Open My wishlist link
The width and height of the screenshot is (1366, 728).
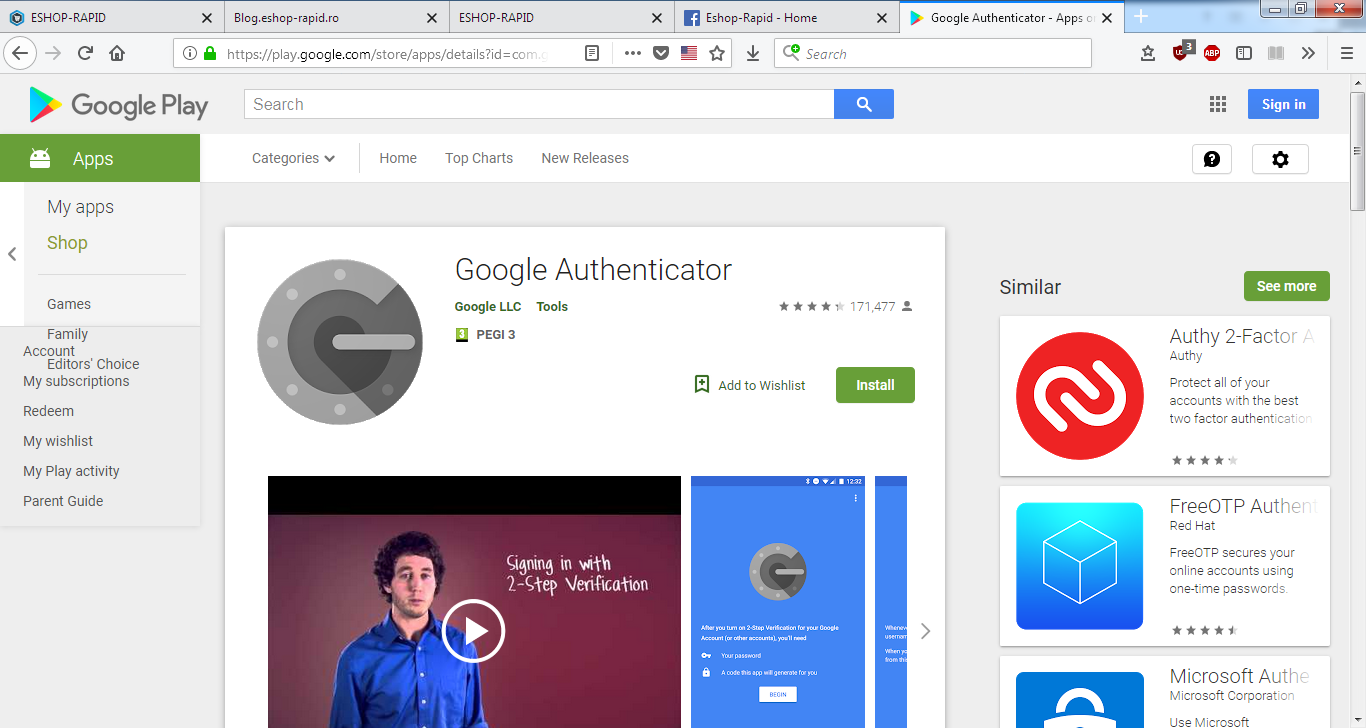(58, 441)
